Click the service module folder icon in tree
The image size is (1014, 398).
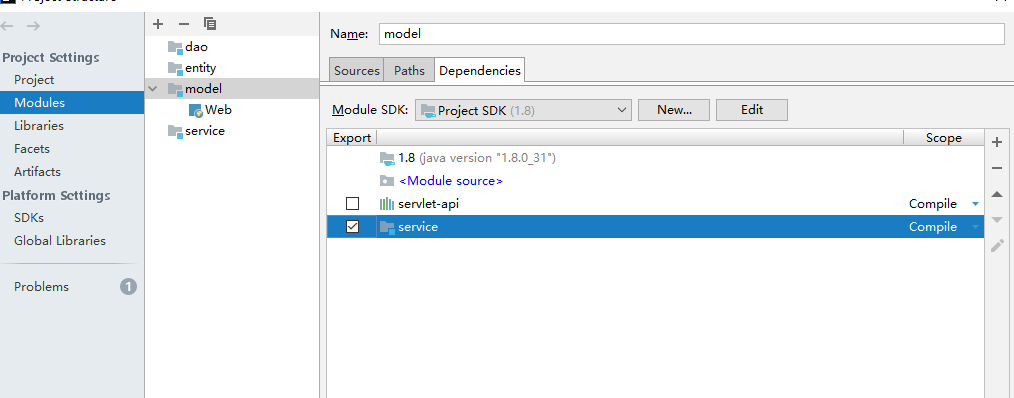tap(175, 131)
